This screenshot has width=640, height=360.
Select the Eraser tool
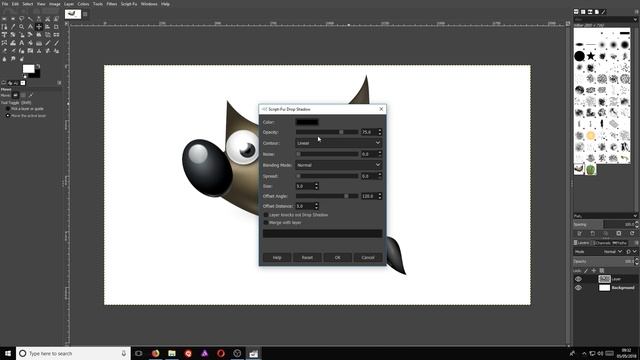pos(4,51)
